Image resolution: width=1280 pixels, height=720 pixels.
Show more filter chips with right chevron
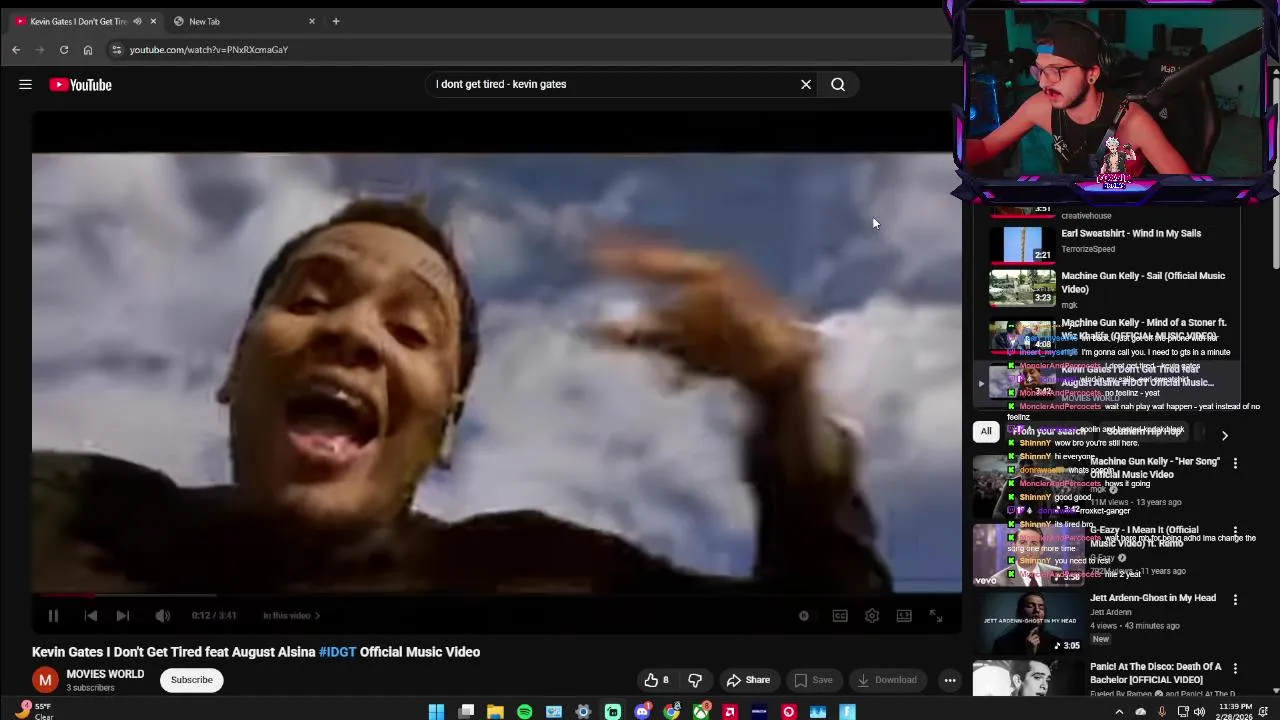tap(1224, 435)
